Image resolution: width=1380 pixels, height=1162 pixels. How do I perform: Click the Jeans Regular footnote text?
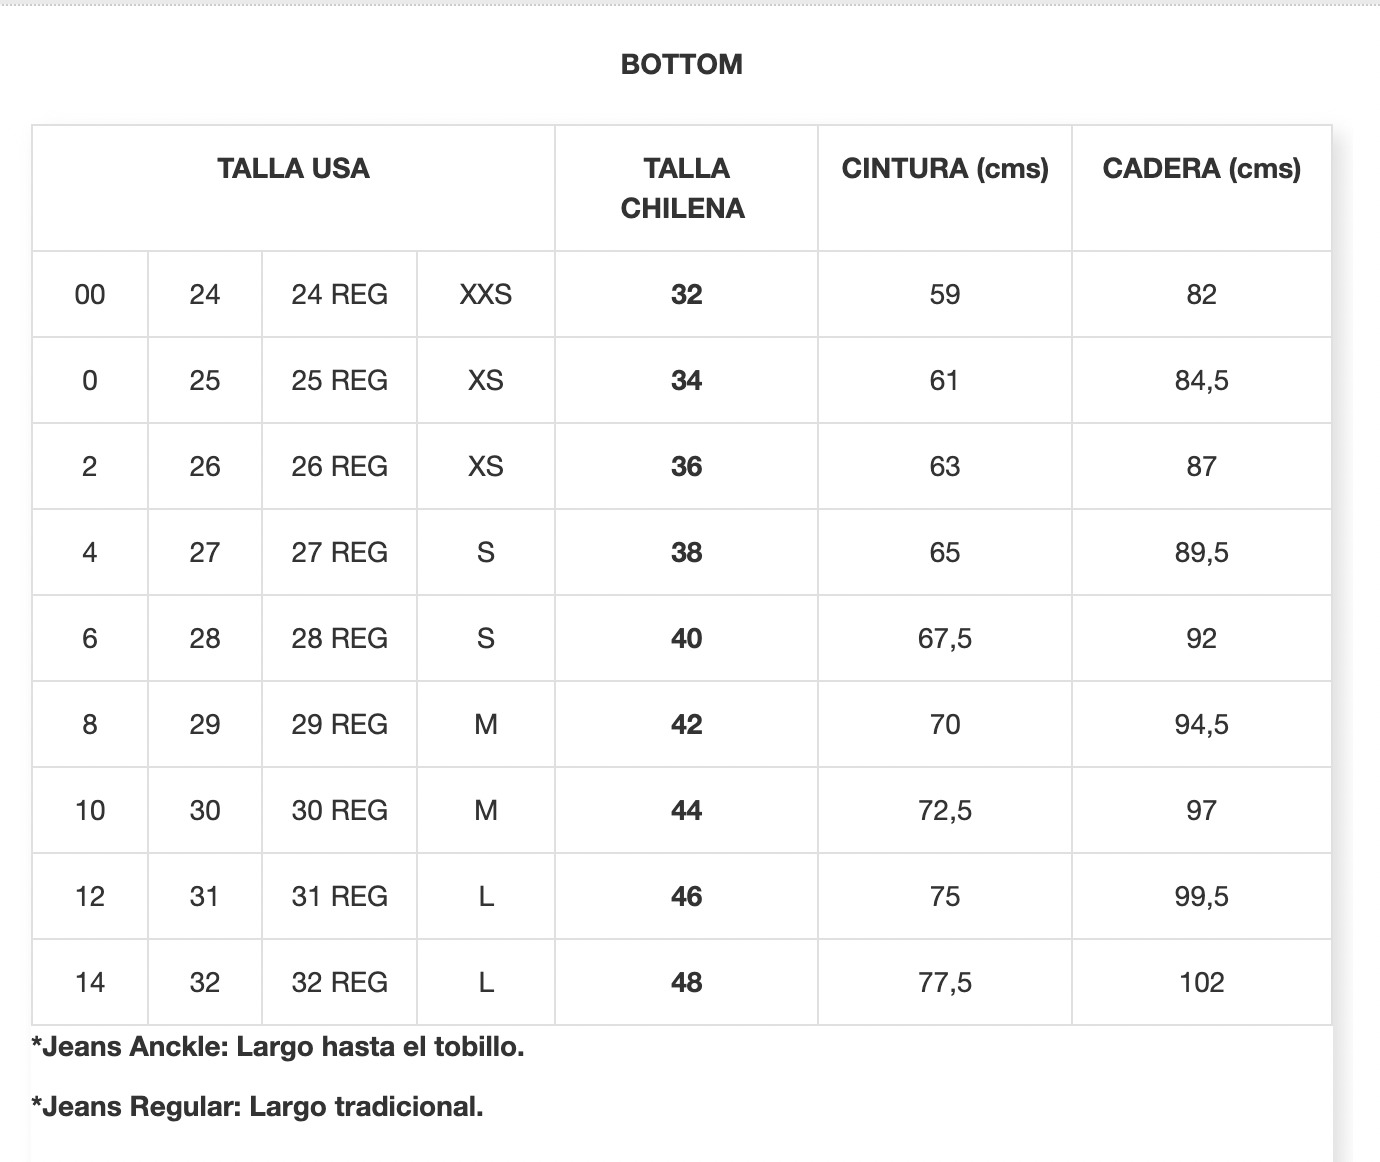pos(258,1107)
